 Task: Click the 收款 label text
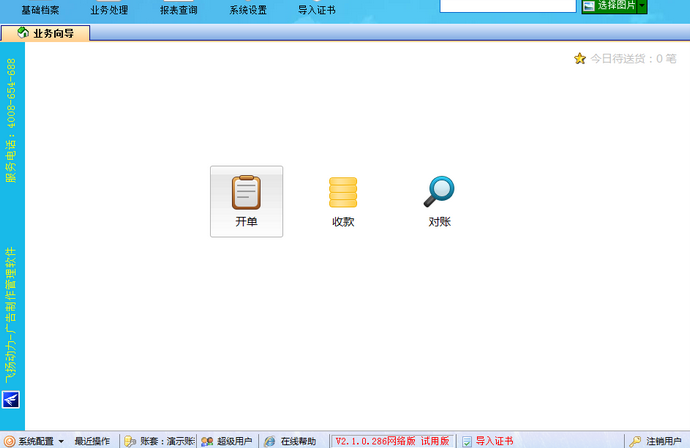[343, 221]
